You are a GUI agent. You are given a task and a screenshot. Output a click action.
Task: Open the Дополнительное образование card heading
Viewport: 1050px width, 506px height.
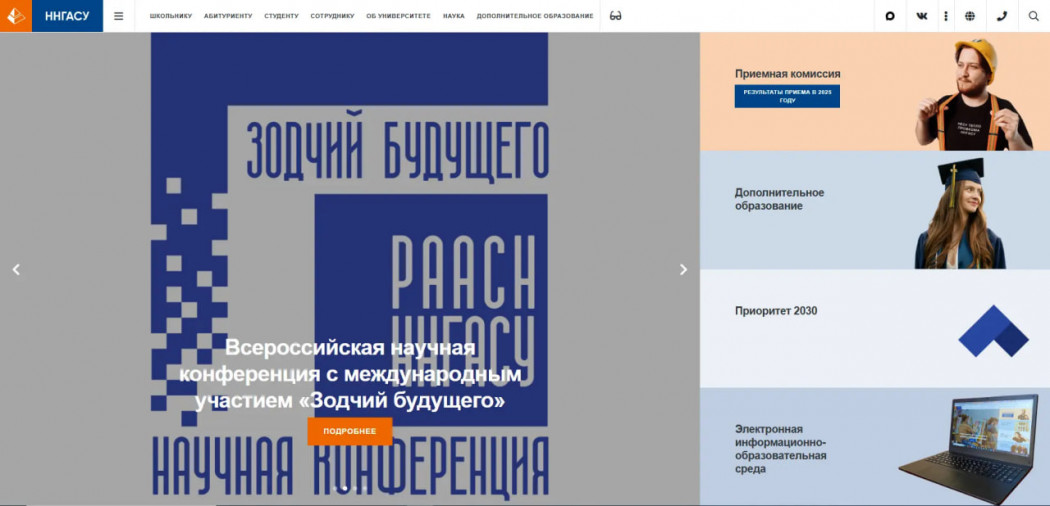coord(779,199)
